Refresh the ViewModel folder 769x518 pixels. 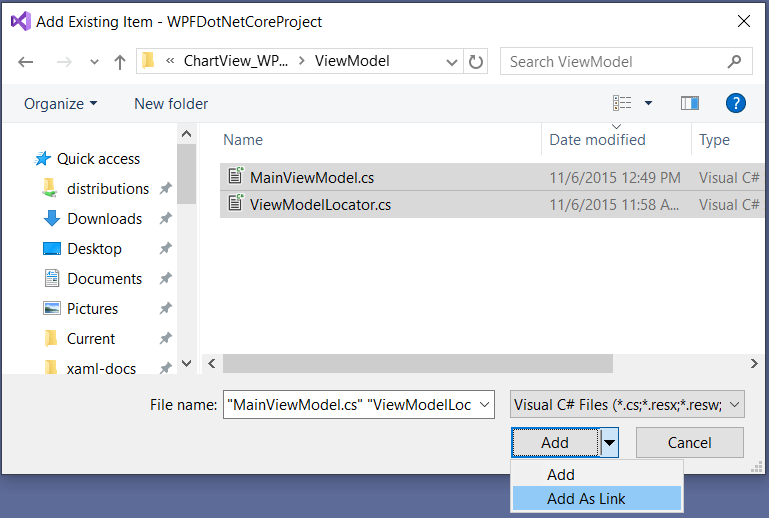476,62
